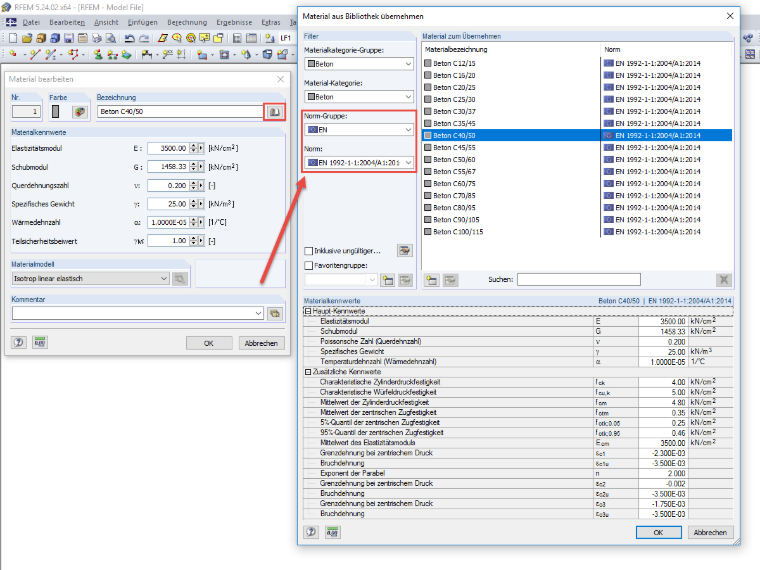Click the Print icon in main toolbar
This screenshot has width=760, height=570.
coord(97,38)
